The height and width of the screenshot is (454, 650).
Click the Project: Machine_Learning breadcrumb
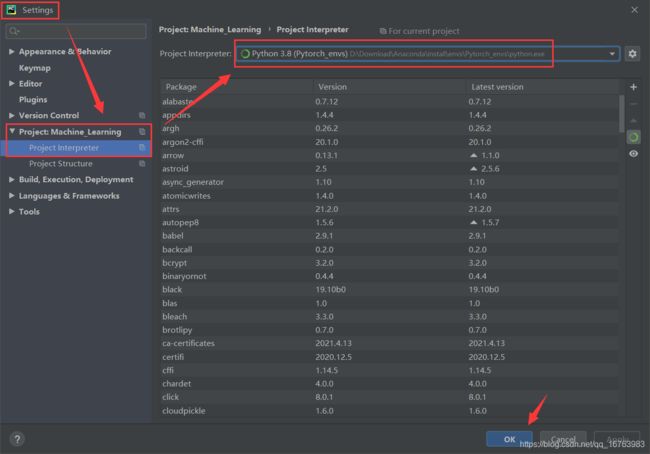click(x=210, y=29)
